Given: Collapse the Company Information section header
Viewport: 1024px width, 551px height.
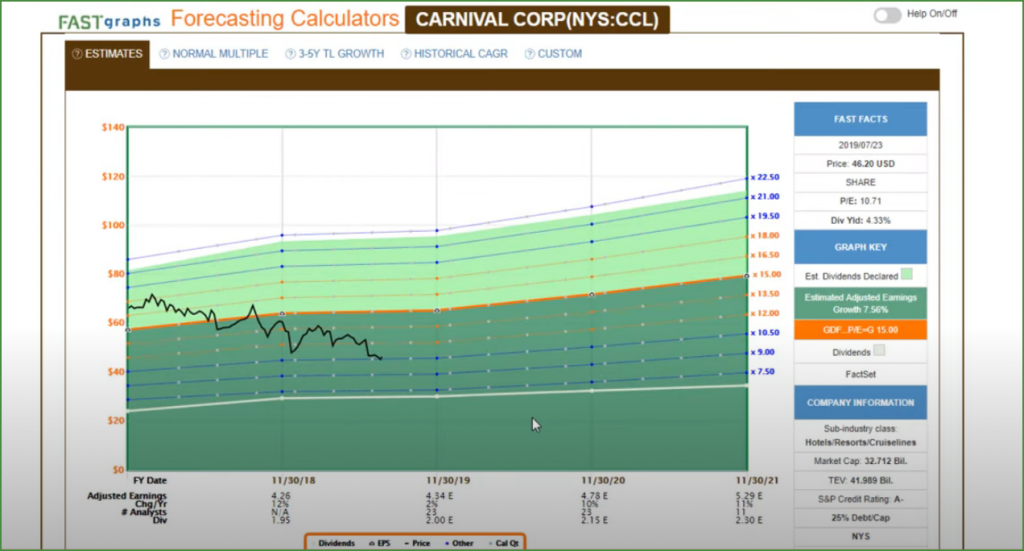Looking at the screenshot, I should tap(860, 402).
